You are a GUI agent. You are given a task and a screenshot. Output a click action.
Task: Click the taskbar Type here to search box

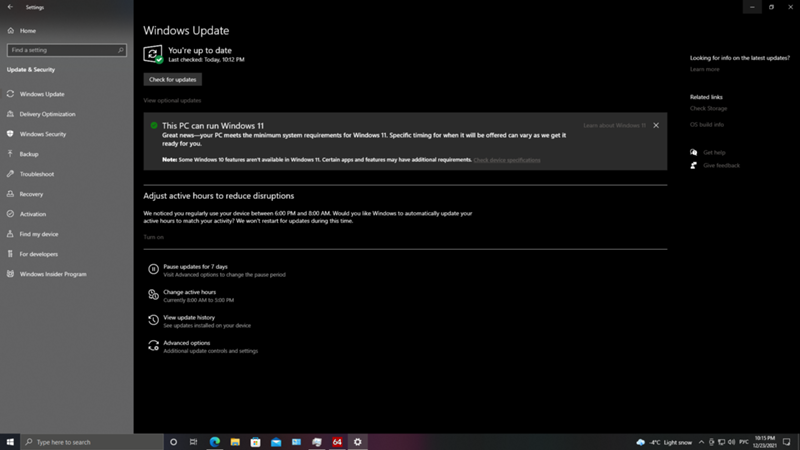pos(92,442)
